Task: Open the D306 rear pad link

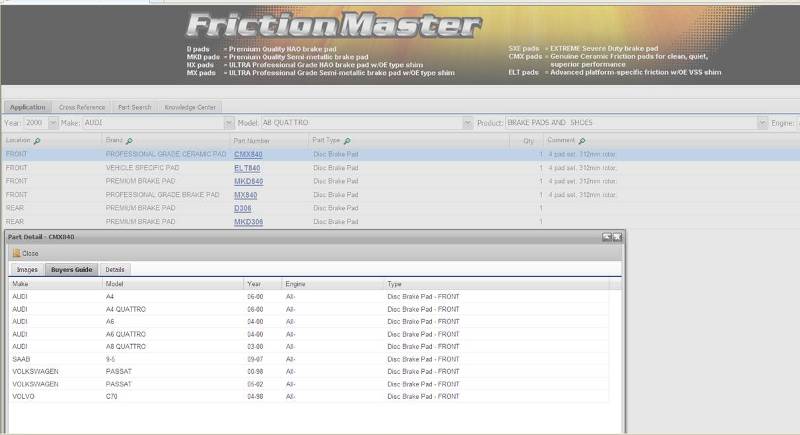Action: (242, 208)
